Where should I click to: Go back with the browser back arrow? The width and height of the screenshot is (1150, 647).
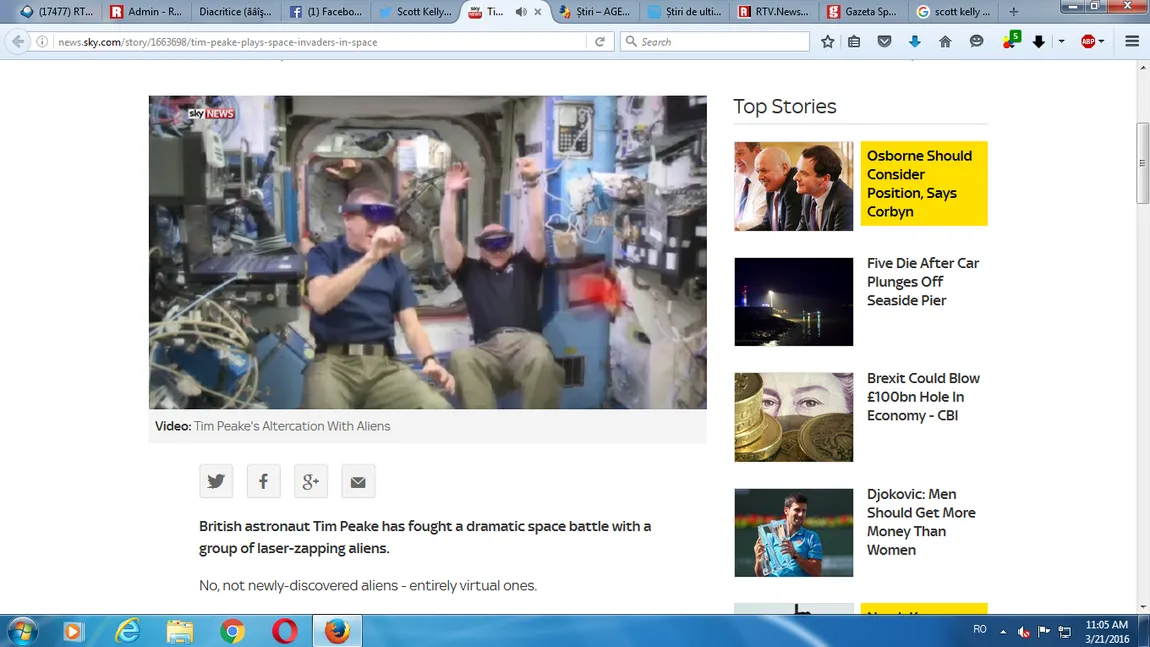click(18, 42)
